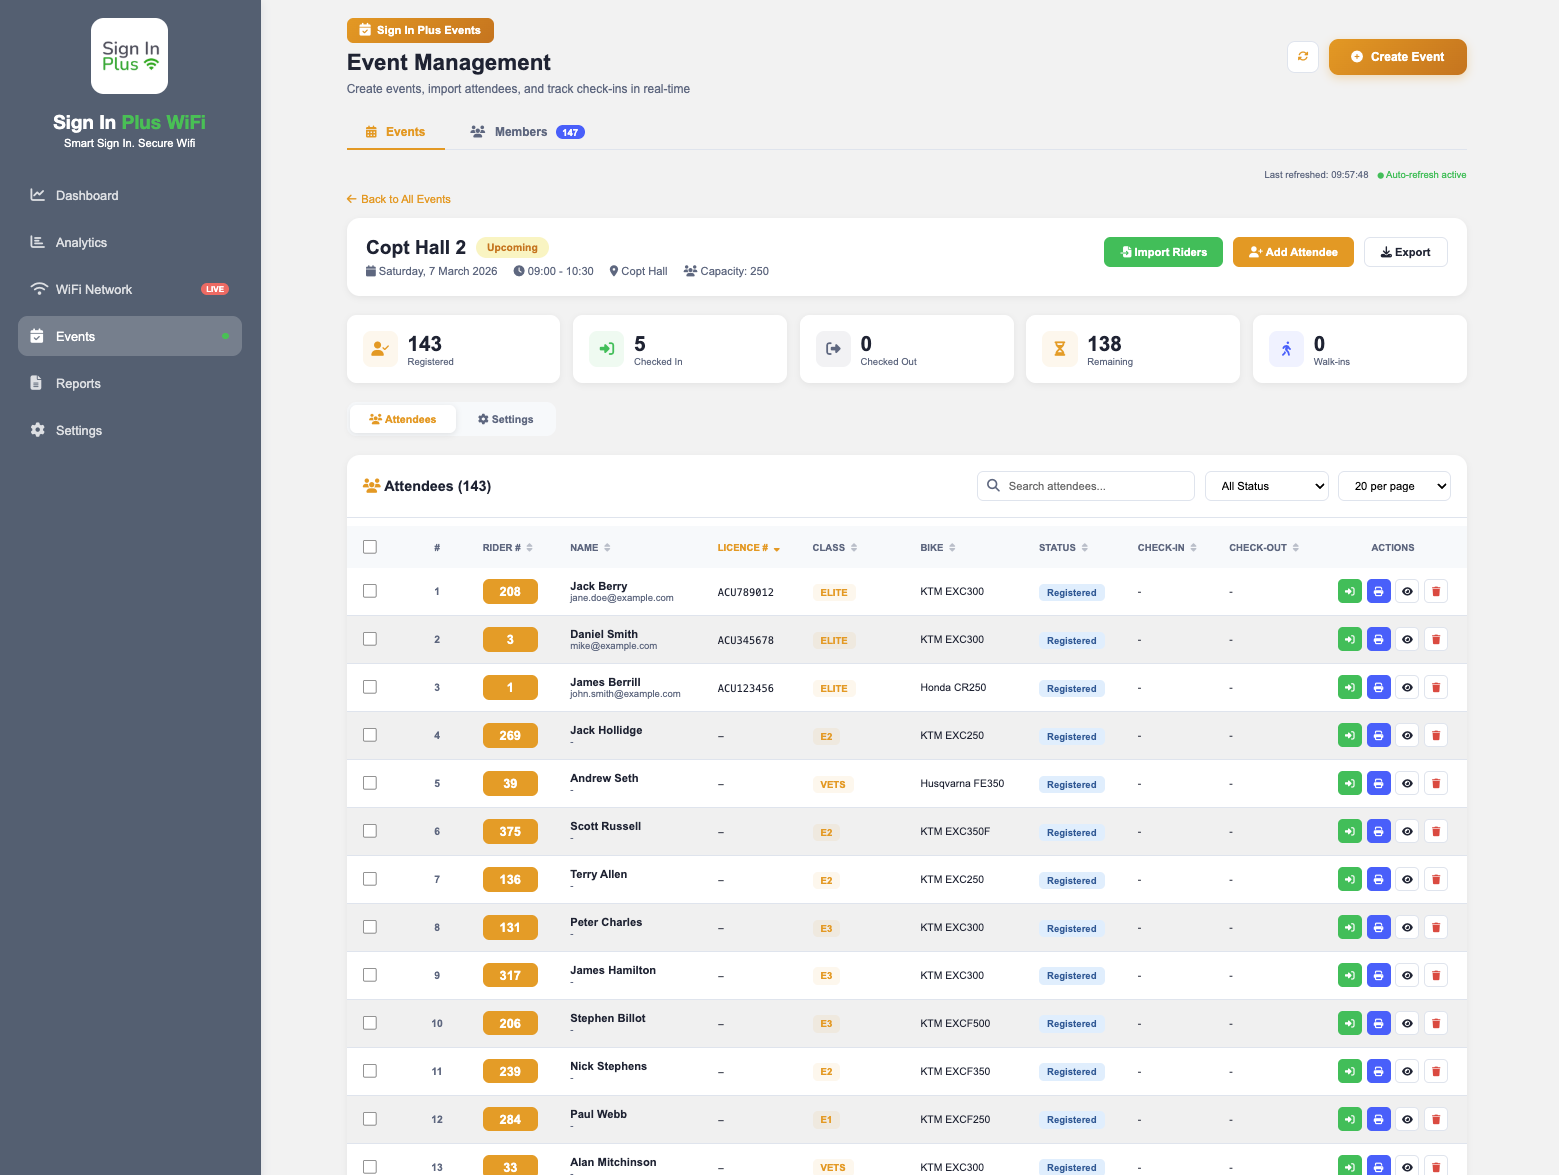This screenshot has width=1559, height=1175.
Task: Check in Jack Berry with green icon
Action: [x=1349, y=592]
